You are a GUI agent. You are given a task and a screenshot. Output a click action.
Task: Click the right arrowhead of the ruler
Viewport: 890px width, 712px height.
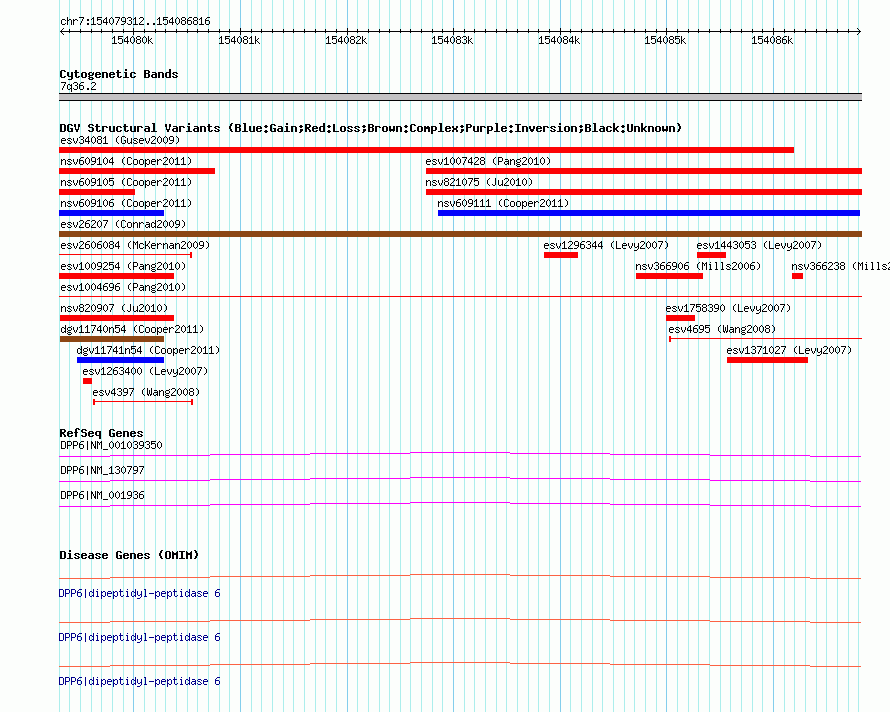tap(859, 31)
